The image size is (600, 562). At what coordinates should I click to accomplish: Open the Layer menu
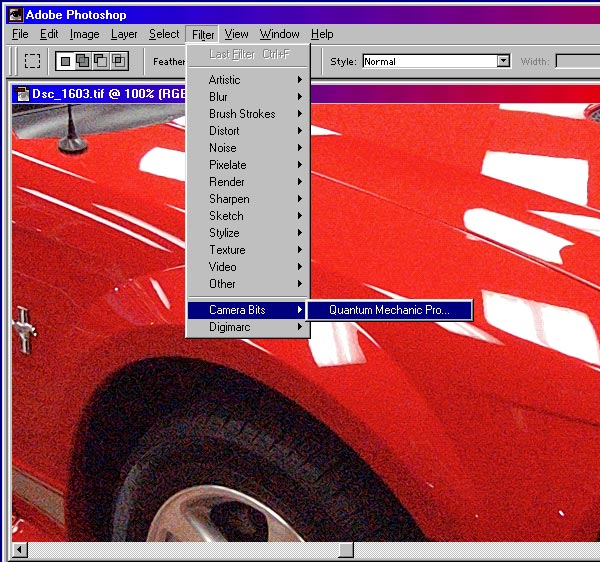(x=124, y=34)
